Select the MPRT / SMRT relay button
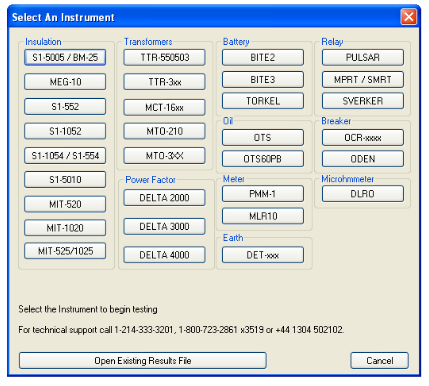 [x=363, y=79]
